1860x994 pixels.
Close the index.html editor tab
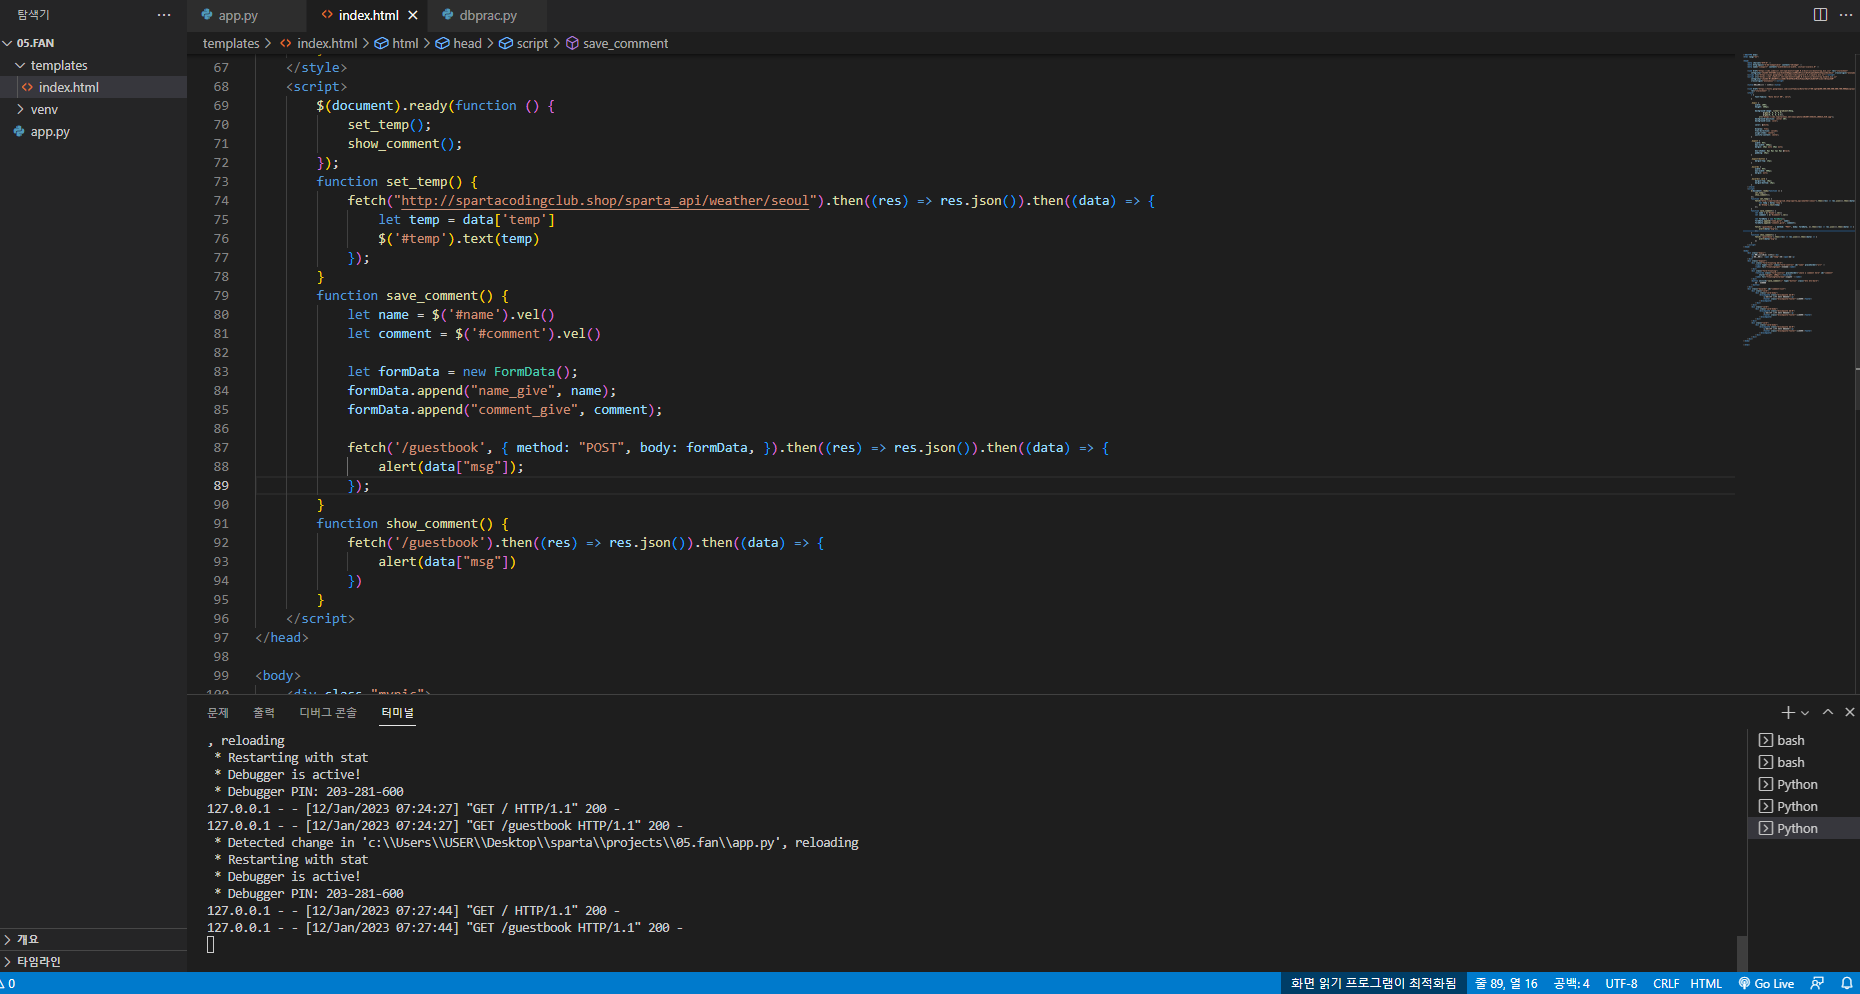(x=413, y=15)
